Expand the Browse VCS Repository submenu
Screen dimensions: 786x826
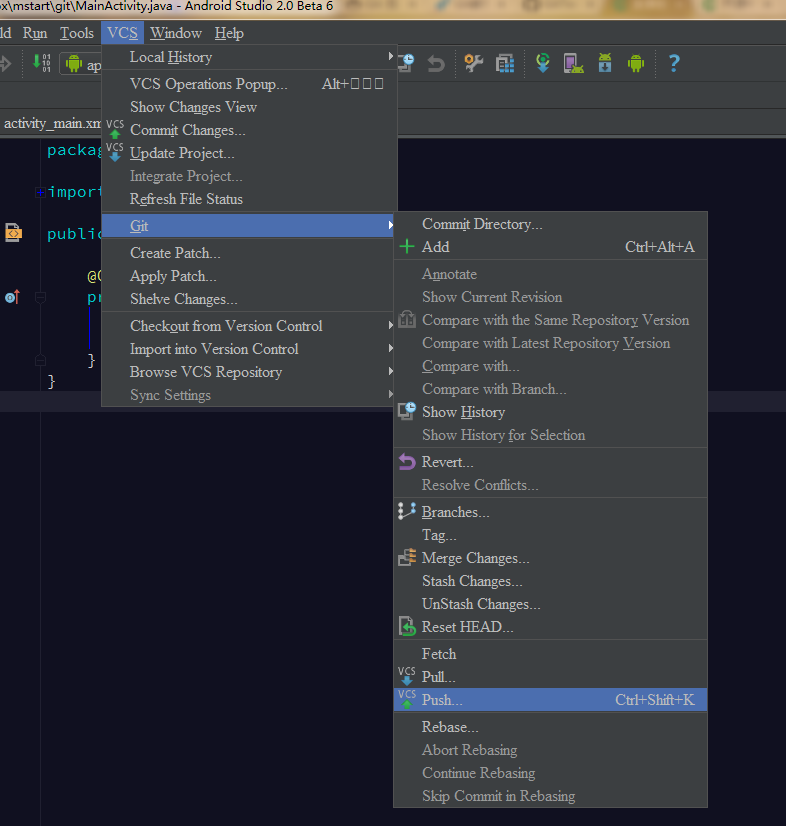coord(249,372)
